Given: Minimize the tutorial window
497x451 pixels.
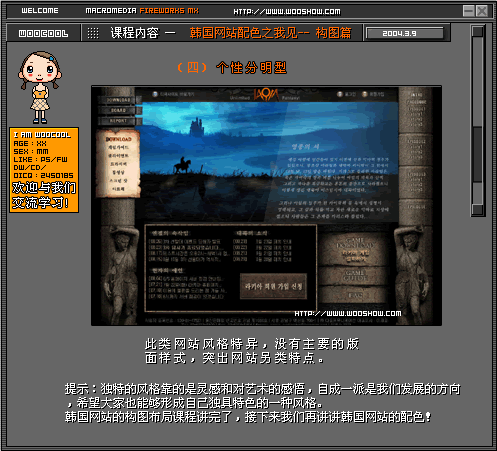Looking at the screenshot, I should click(469, 11).
